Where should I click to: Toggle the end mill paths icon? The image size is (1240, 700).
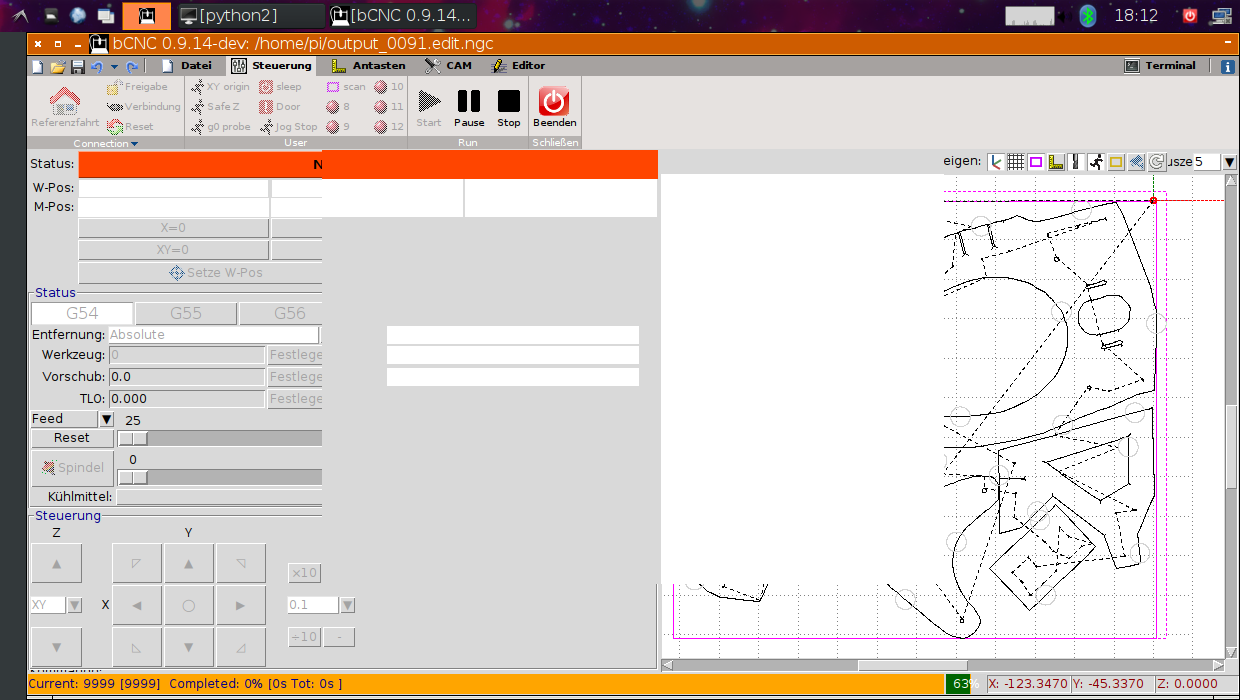click(x=1076, y=162)
